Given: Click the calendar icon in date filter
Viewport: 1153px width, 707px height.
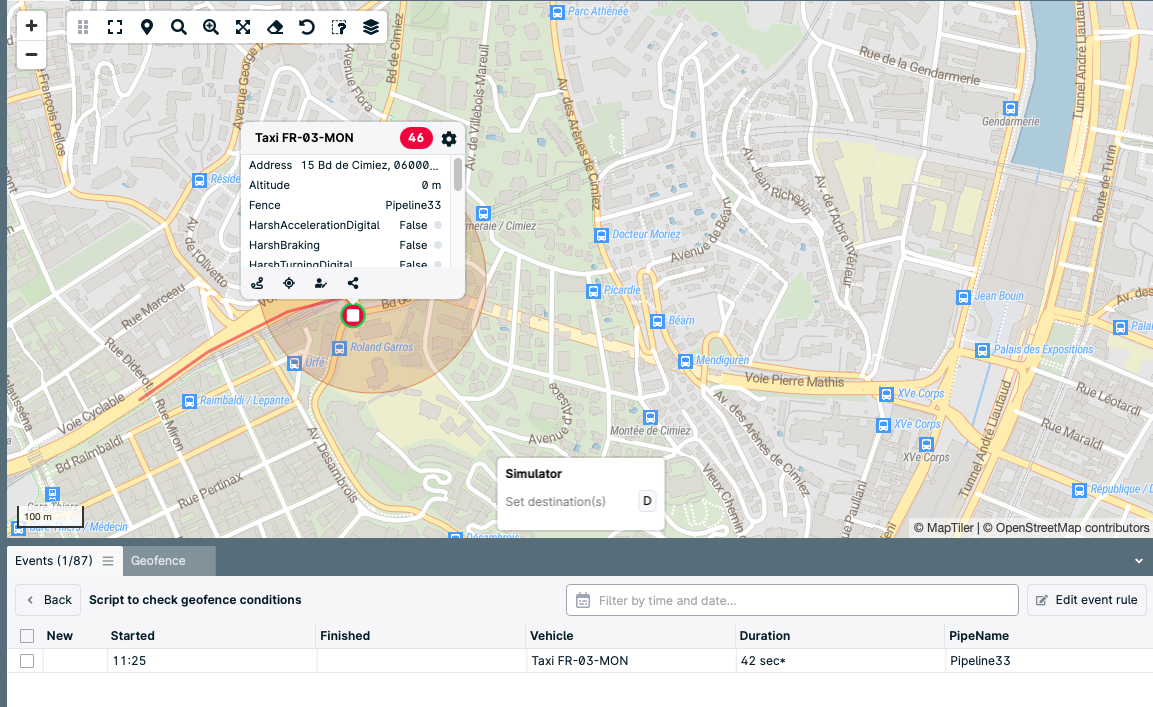Looking at the screenshot, I should 583,600.
